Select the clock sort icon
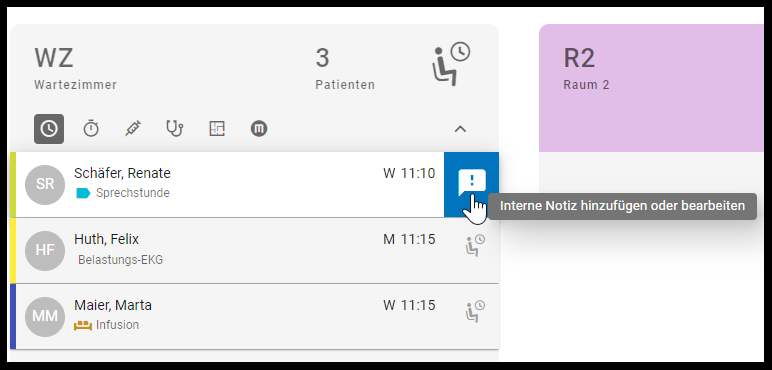The image size is (772, 370). pos(49,129)
